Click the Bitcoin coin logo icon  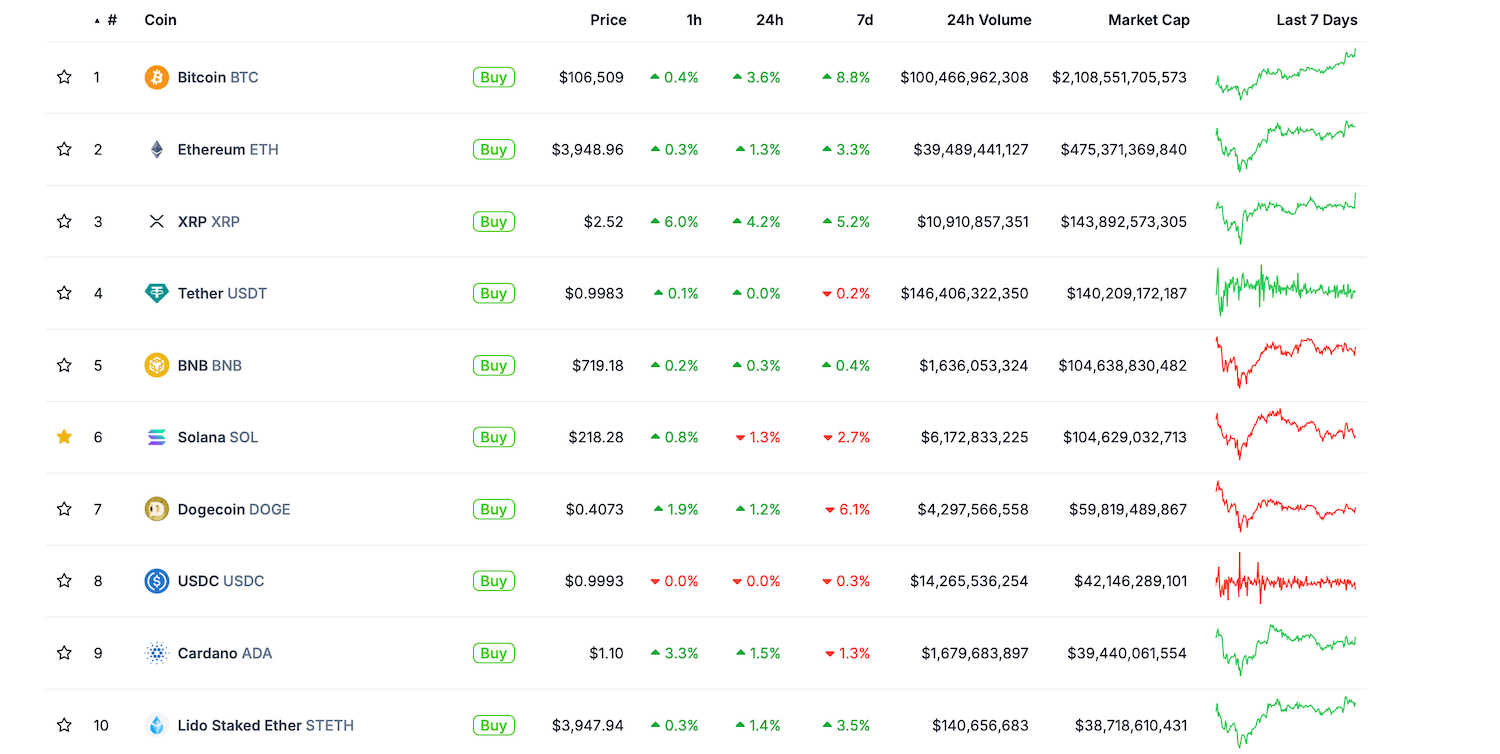(x=157, y=77)
